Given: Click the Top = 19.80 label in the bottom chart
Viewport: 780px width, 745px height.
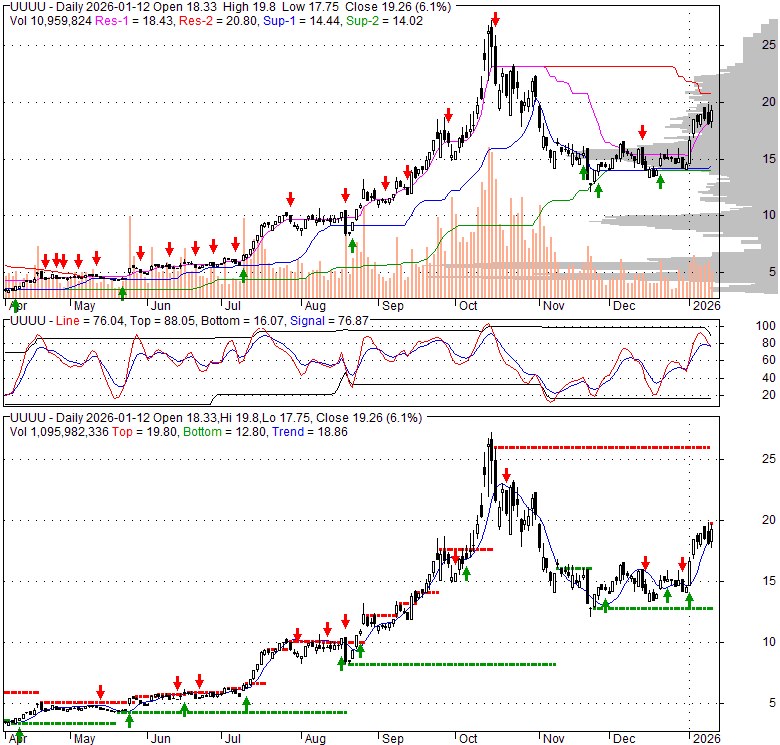Looking at the screenshot, I should coord(144,432).
